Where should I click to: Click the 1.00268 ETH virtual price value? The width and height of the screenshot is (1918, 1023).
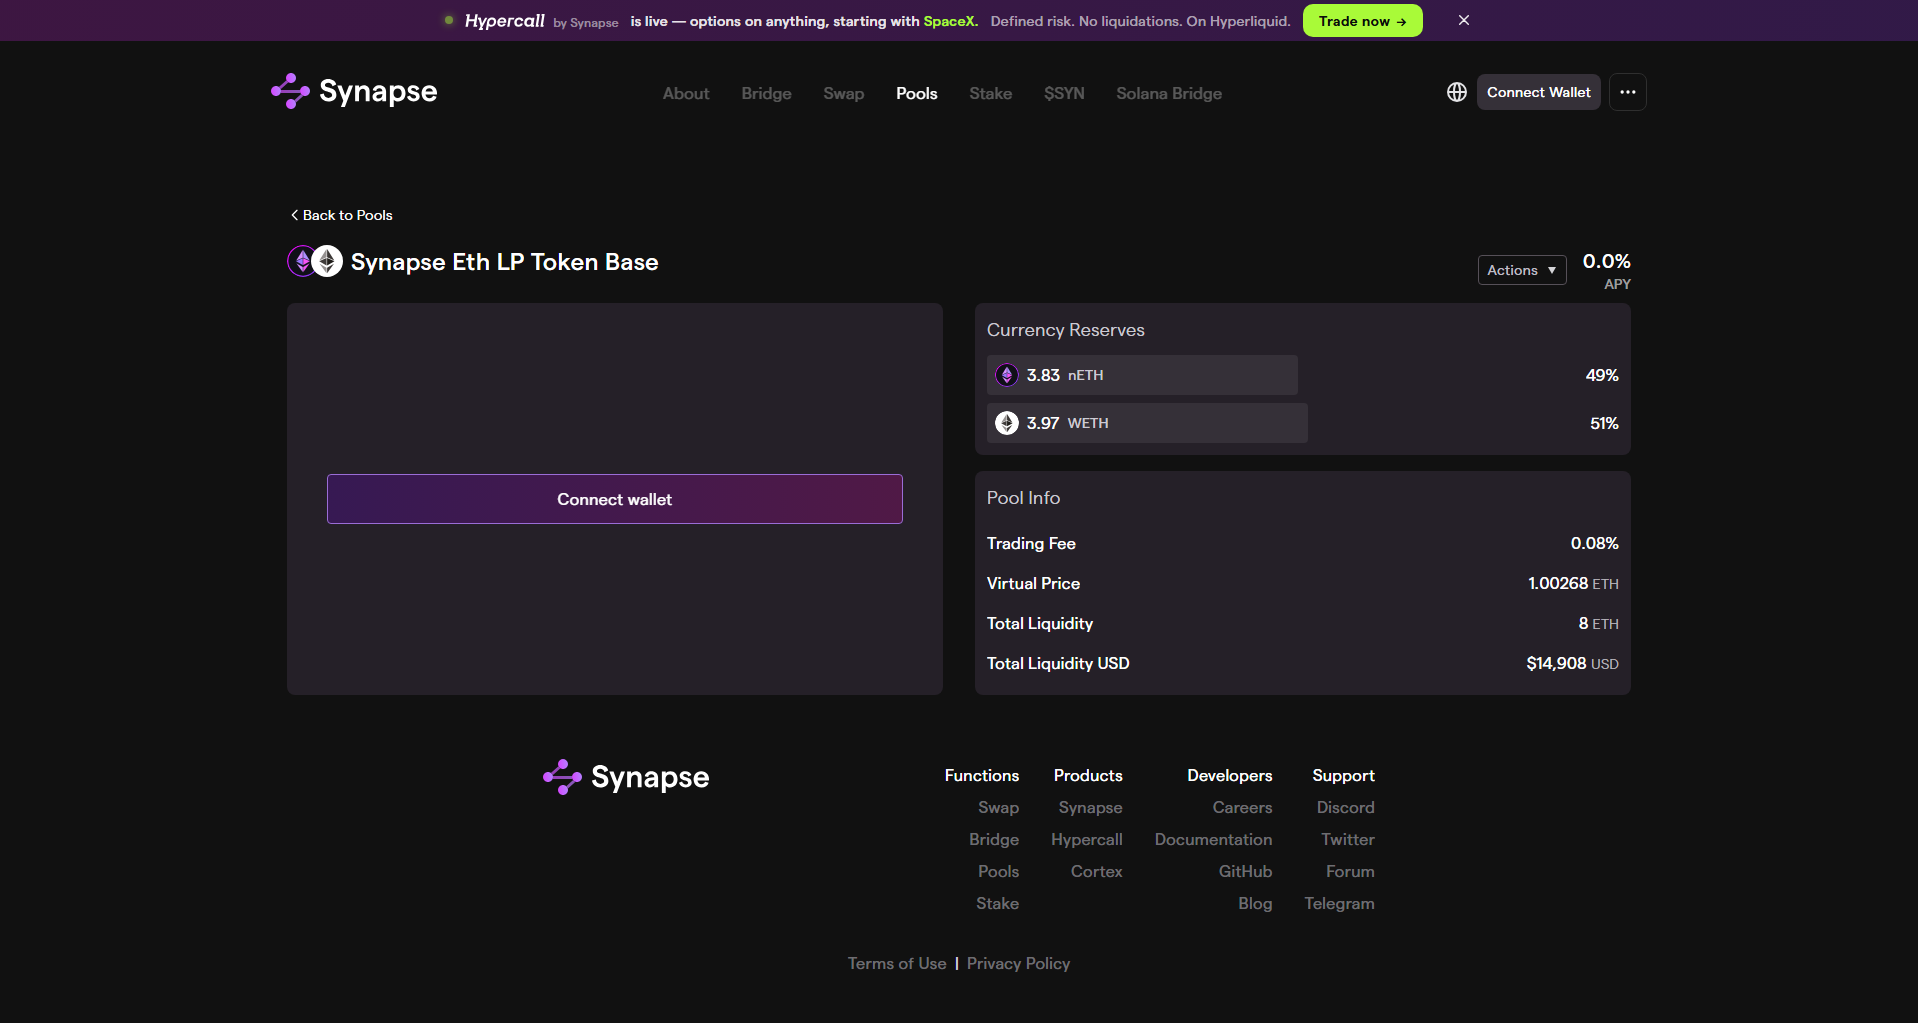click(x=1573, y=583)
